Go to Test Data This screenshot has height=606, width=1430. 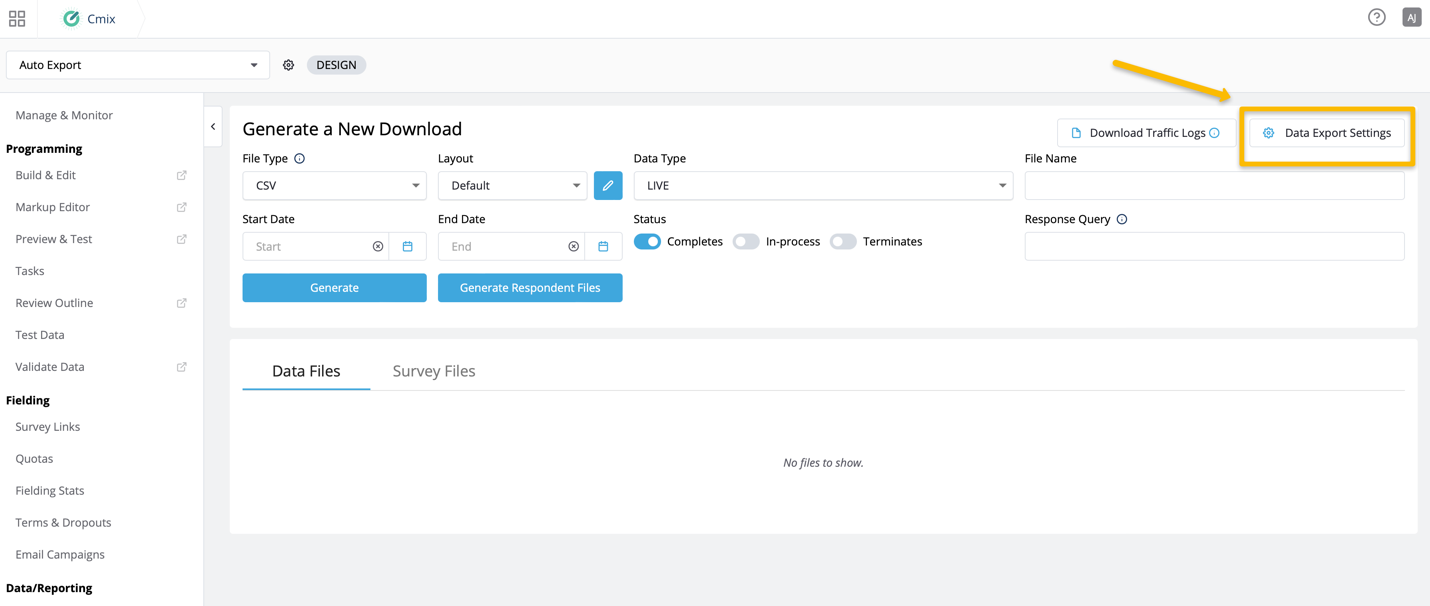pyautogui.click(x=40, y=335)
